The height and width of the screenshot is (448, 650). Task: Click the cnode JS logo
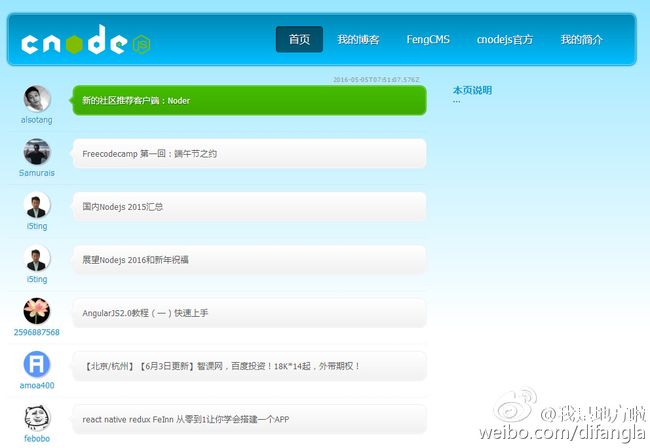[x=85, y=40]
